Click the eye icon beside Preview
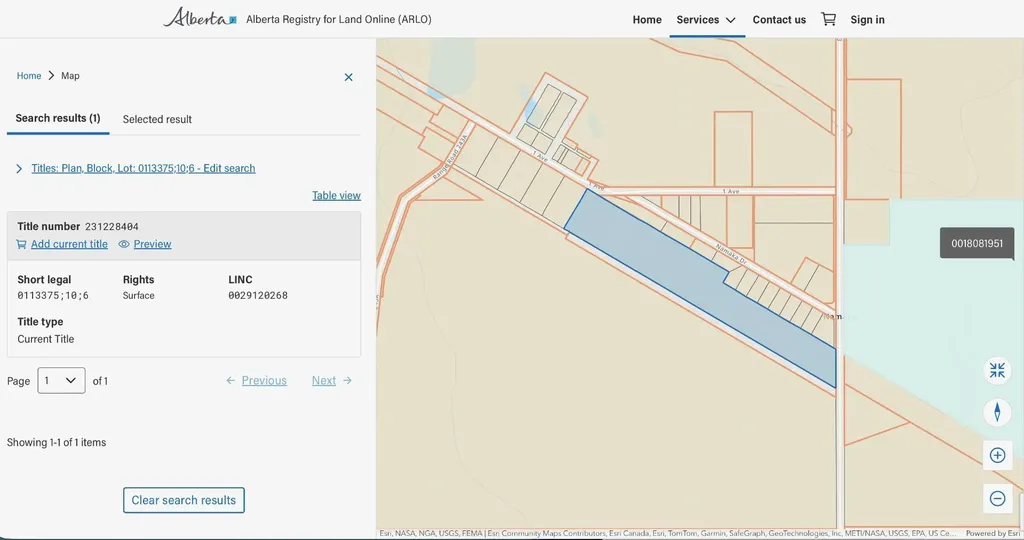This screenshot has height=540, width=1024. pyautogui.click(x=124, y=244)
